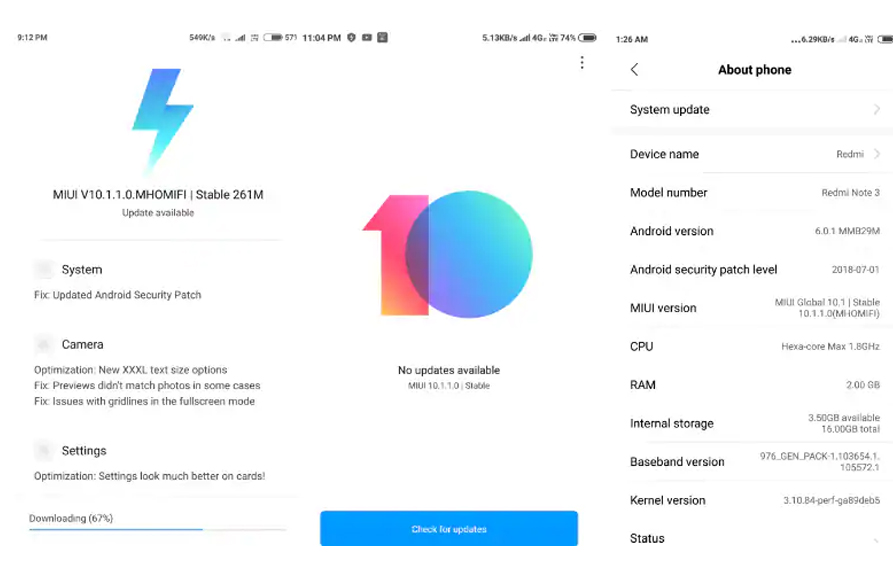Tap the Update available label
Screen dimensions: 893x577
click(158, 212)
